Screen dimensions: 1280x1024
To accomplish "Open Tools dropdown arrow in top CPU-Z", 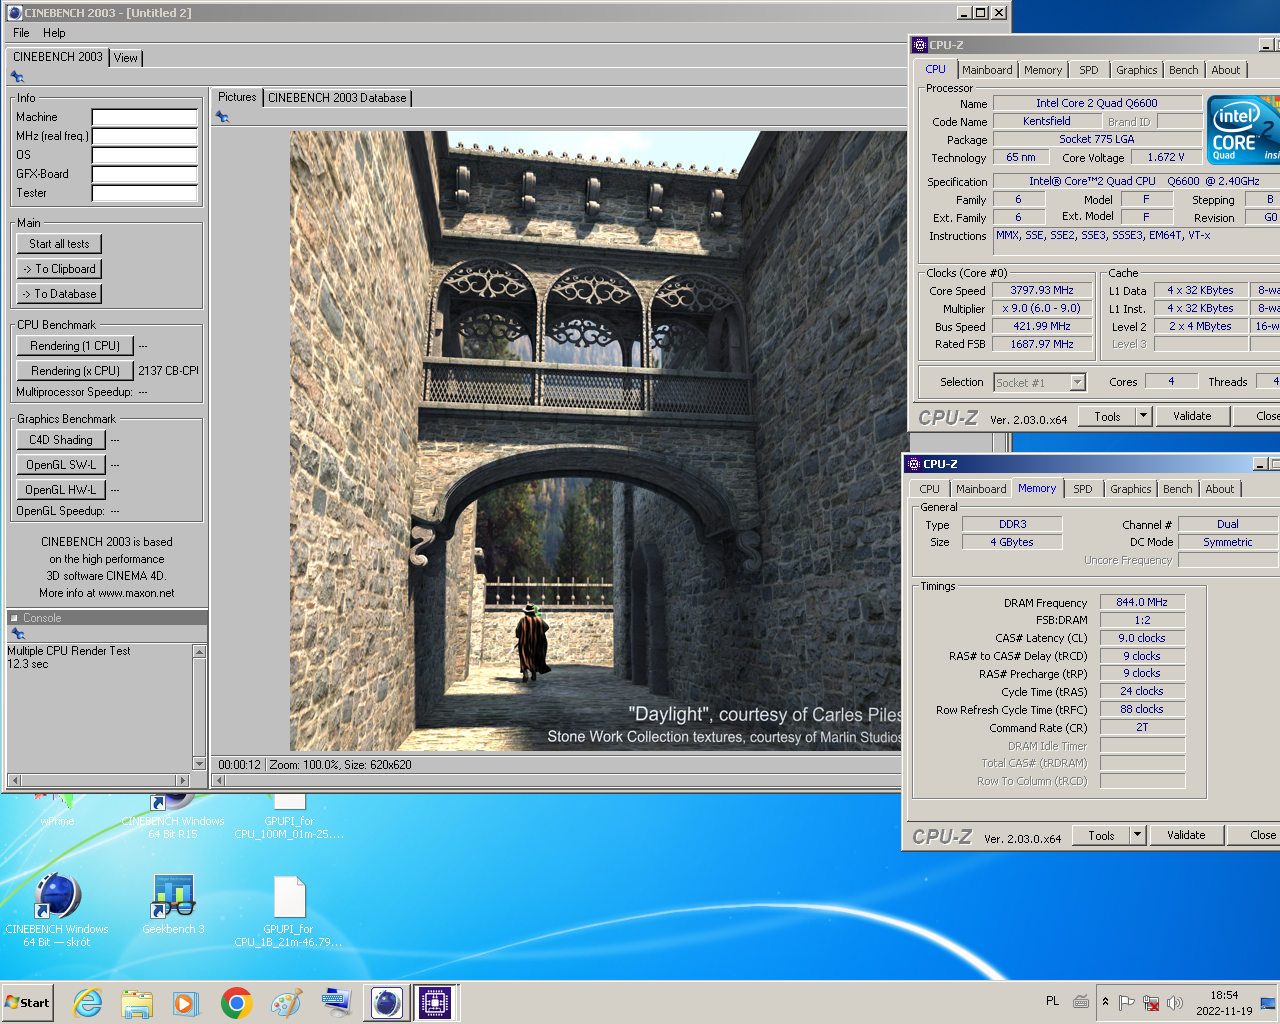I will 1144,416.
